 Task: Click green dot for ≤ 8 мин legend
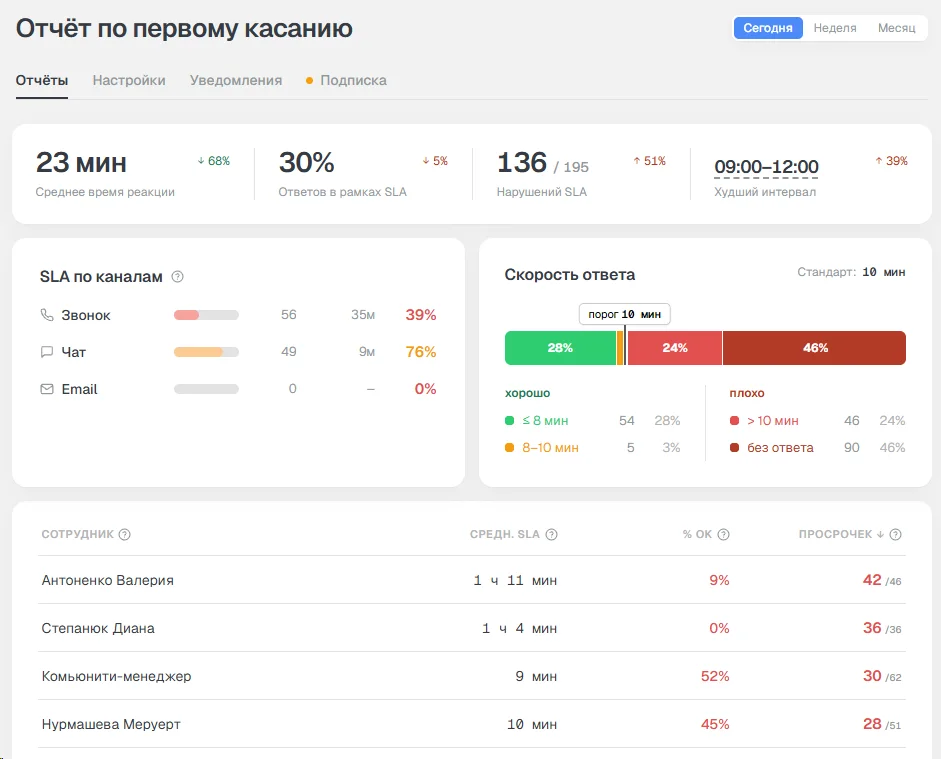510,421
